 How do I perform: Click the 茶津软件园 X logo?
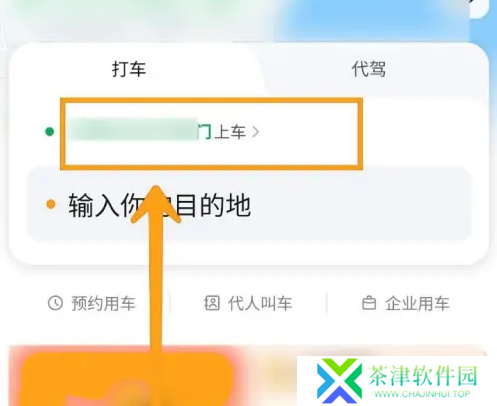tap(339, 381)
